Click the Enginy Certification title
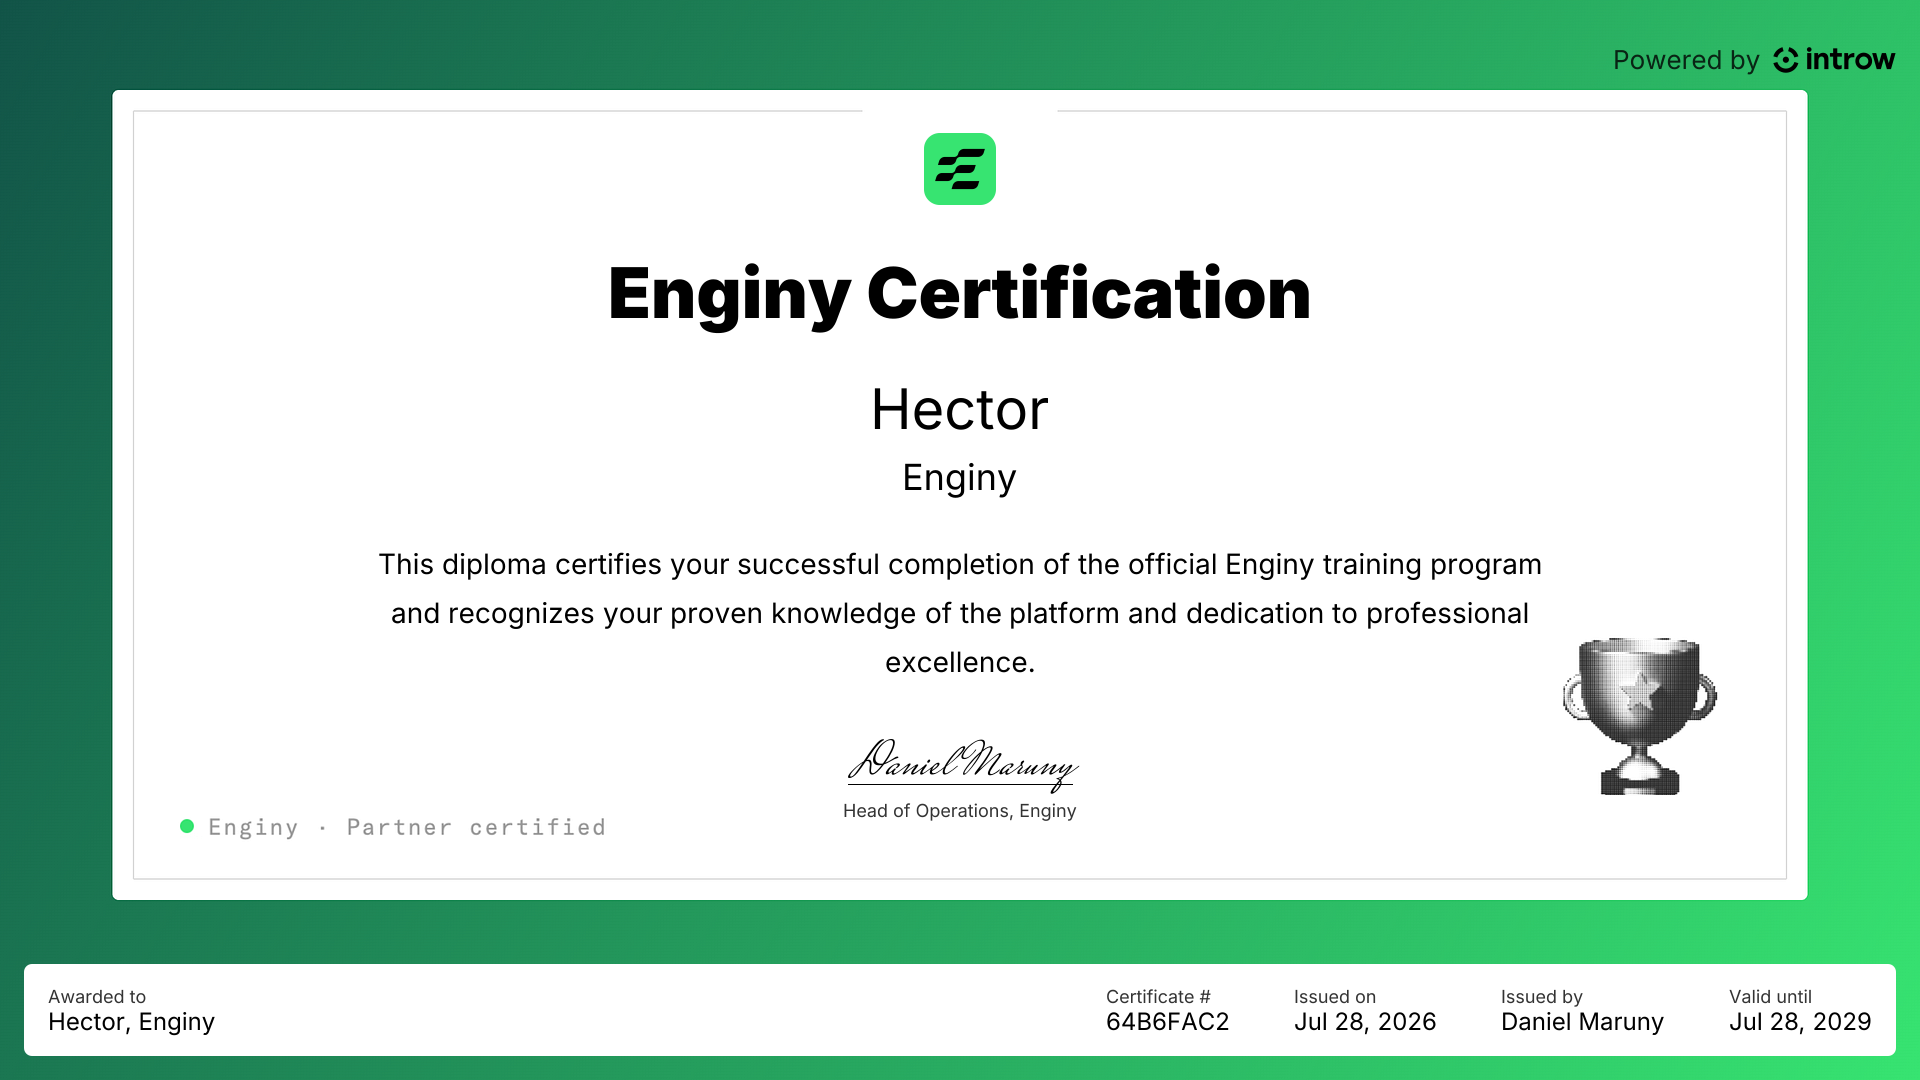 [x=960, y=294]
